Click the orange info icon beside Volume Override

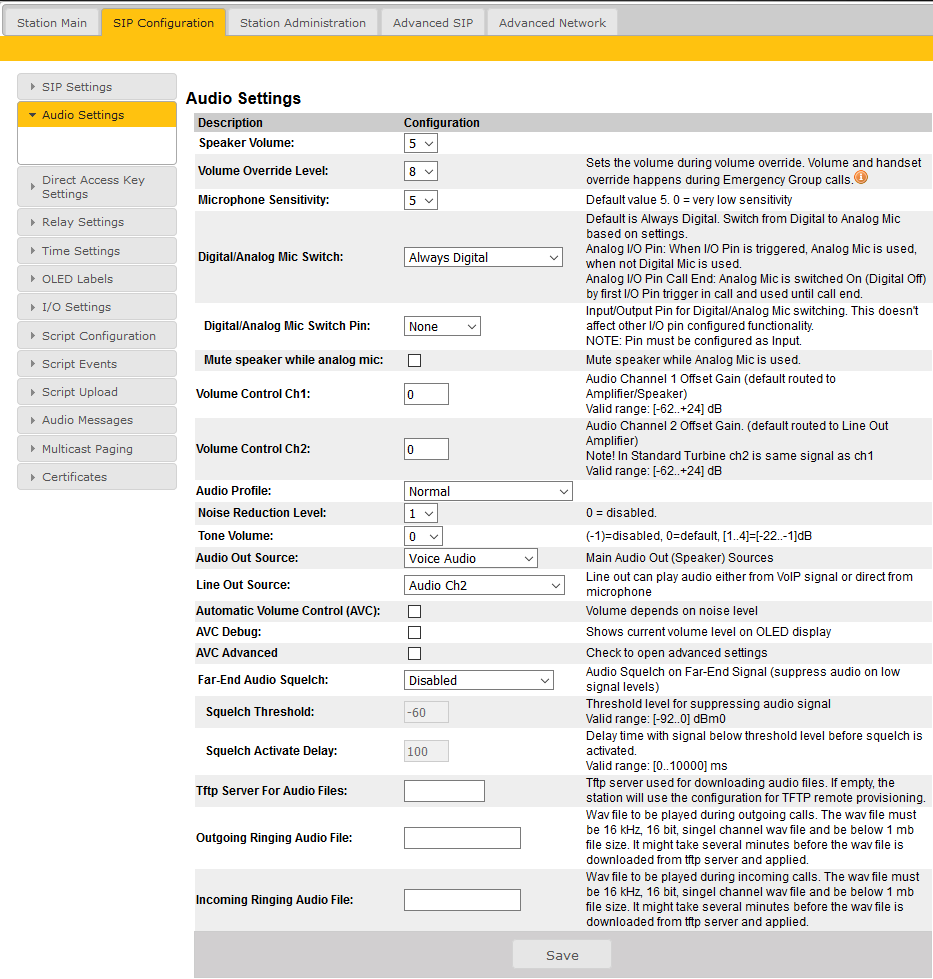pos(860,178)
